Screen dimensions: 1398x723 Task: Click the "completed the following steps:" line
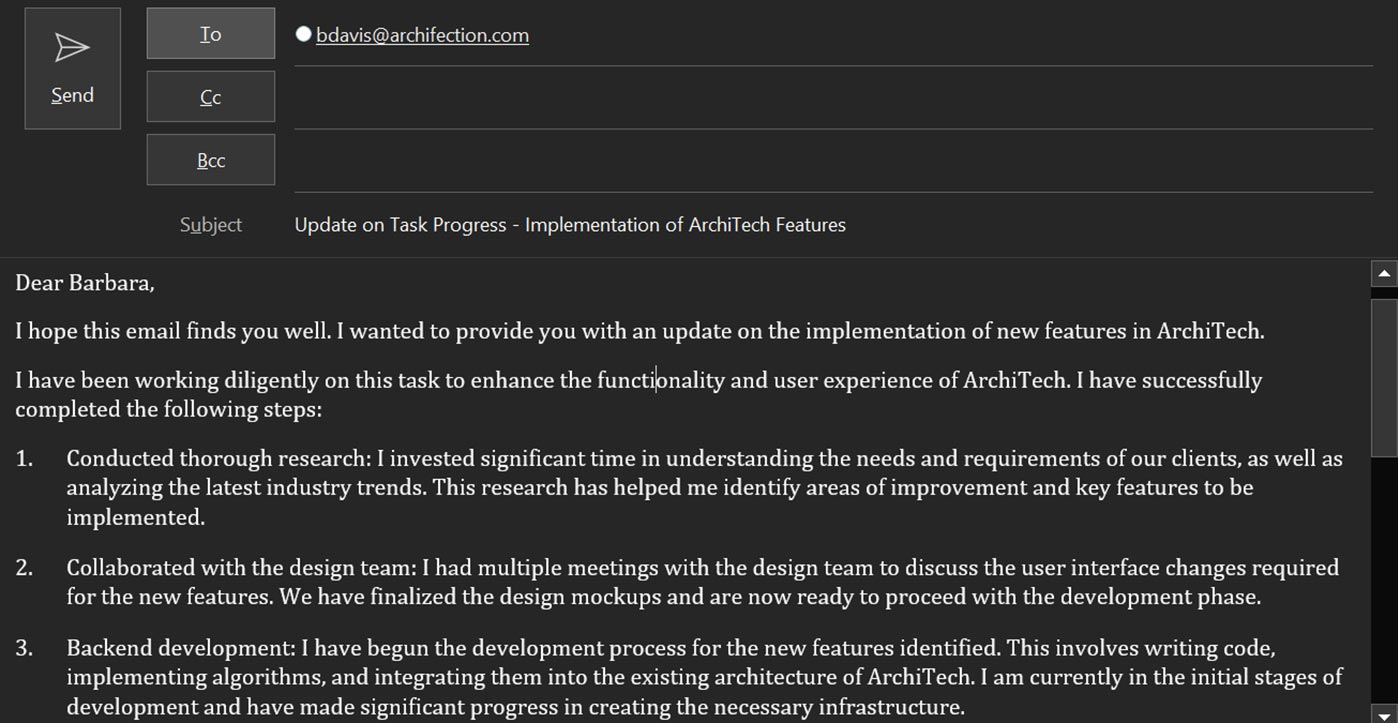click(x=168, y=410)
